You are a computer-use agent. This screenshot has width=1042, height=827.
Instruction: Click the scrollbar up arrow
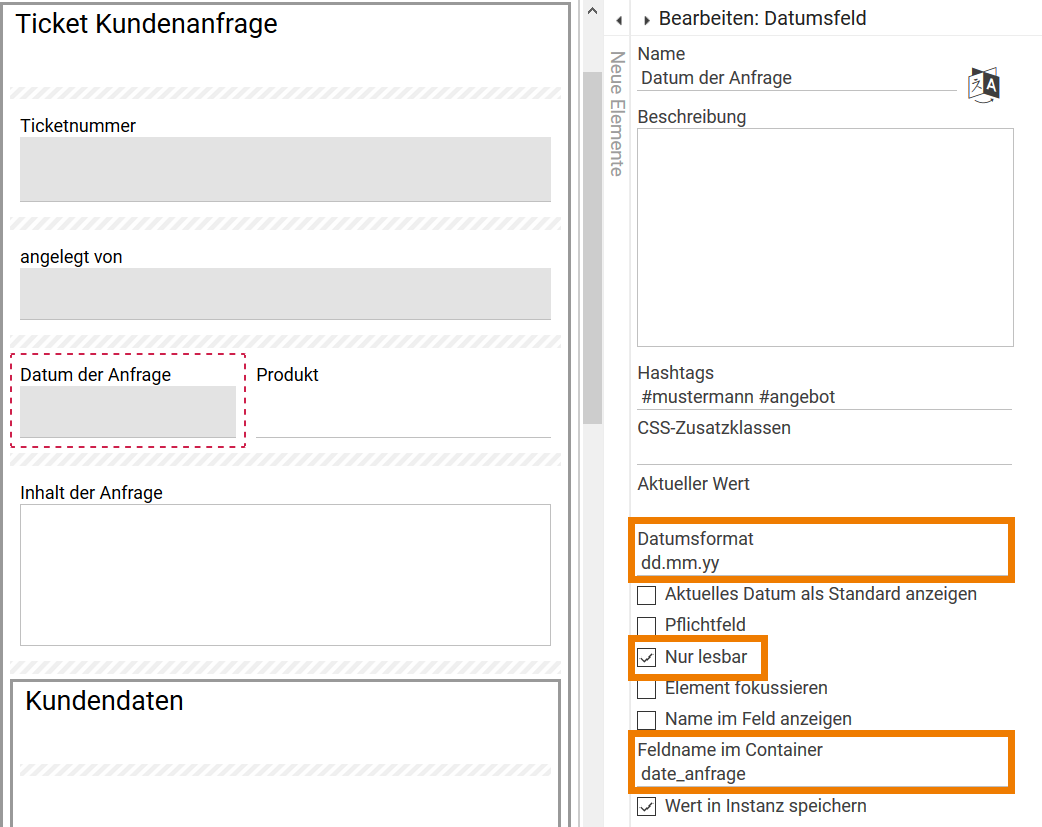[592, 10]
